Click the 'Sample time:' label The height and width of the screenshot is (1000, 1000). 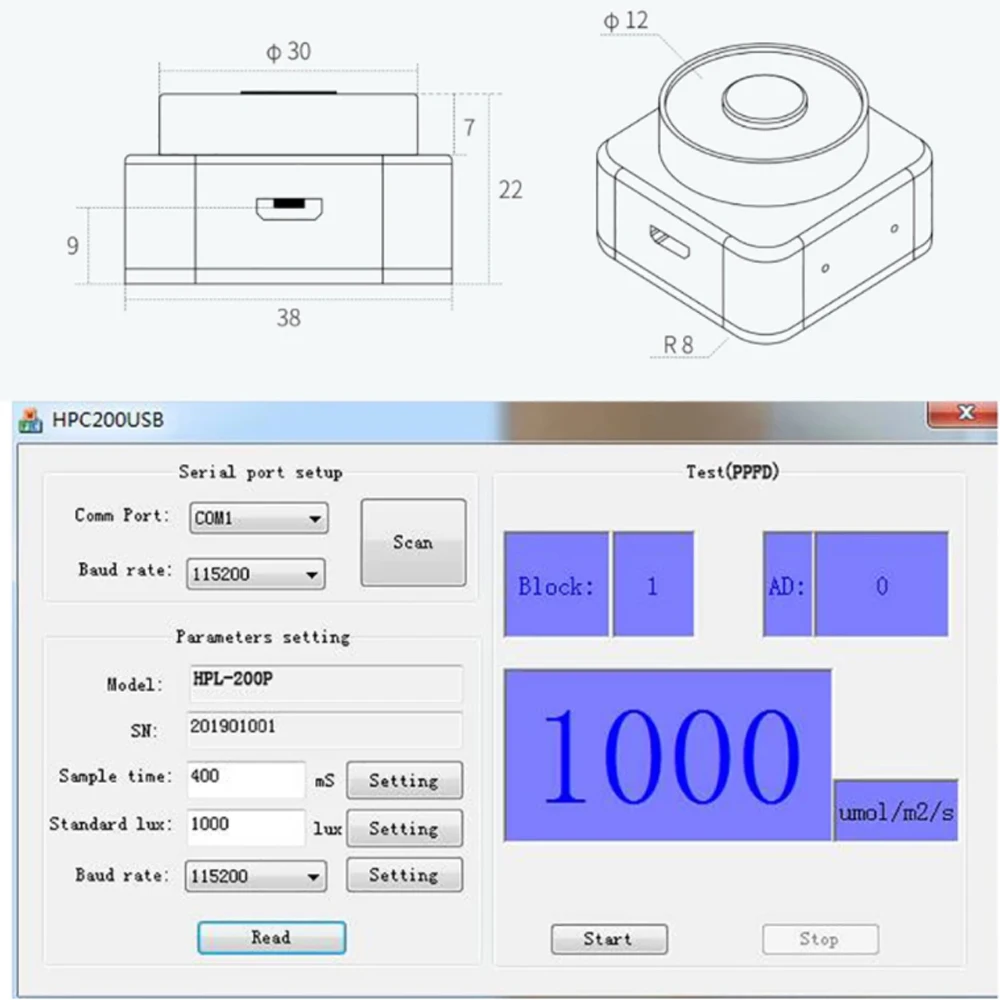tap(115, 776)
